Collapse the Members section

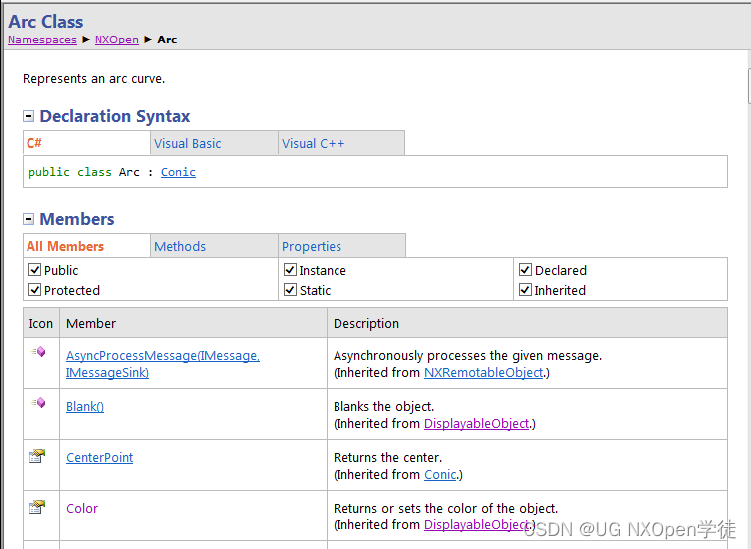(x=29, y=220)
